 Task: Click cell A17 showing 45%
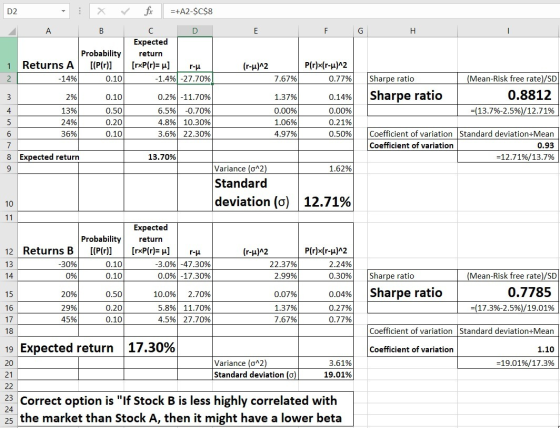[48, 319]
